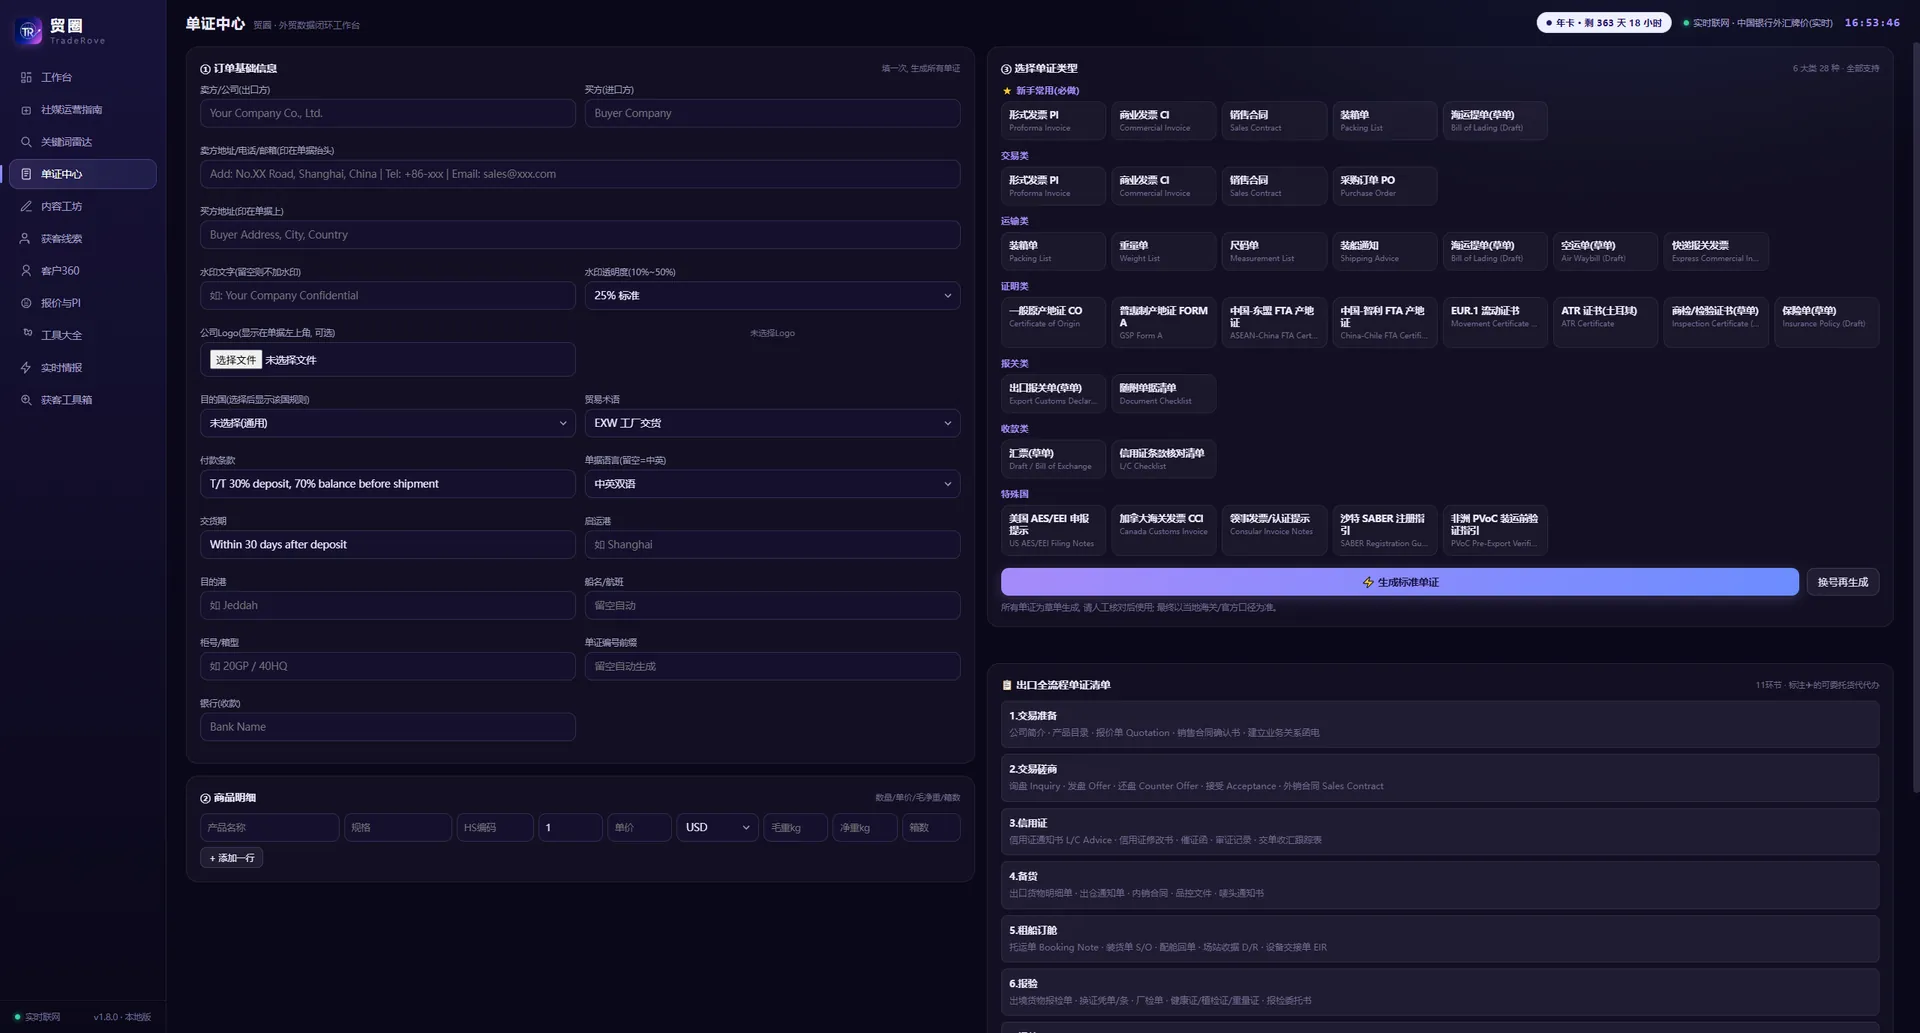This screenshot has width=1920, height=1033.
Task: Open the USD currency dropdown
Action: click(x=717, y=828)
